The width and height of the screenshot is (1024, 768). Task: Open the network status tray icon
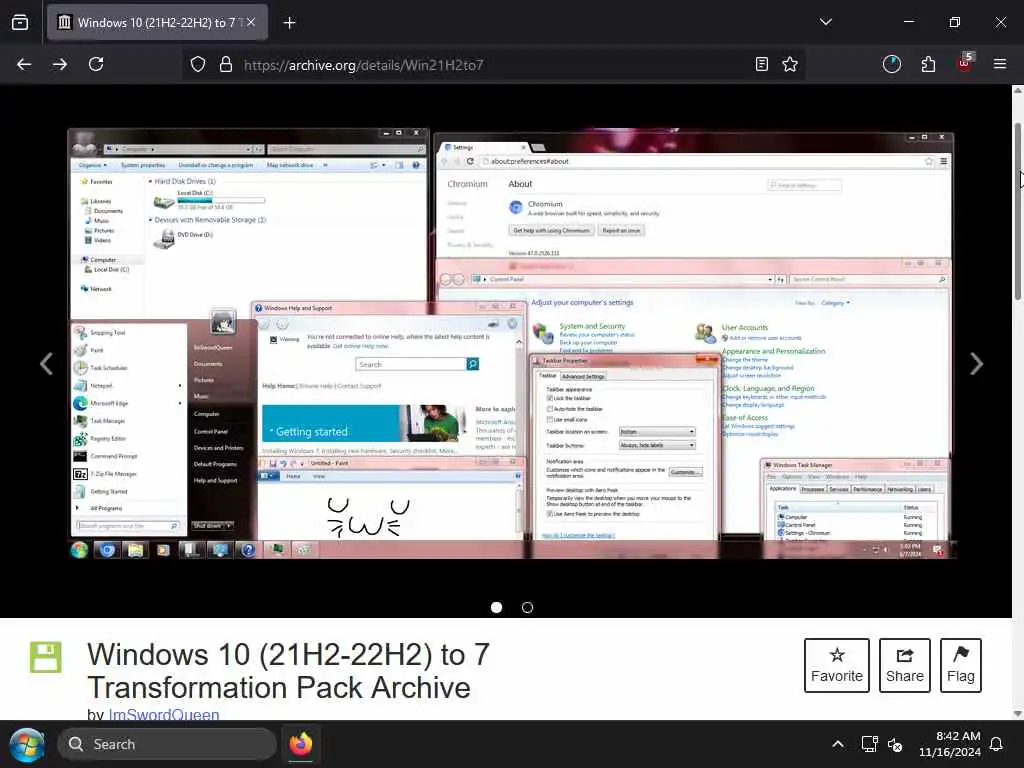(869, 744)
